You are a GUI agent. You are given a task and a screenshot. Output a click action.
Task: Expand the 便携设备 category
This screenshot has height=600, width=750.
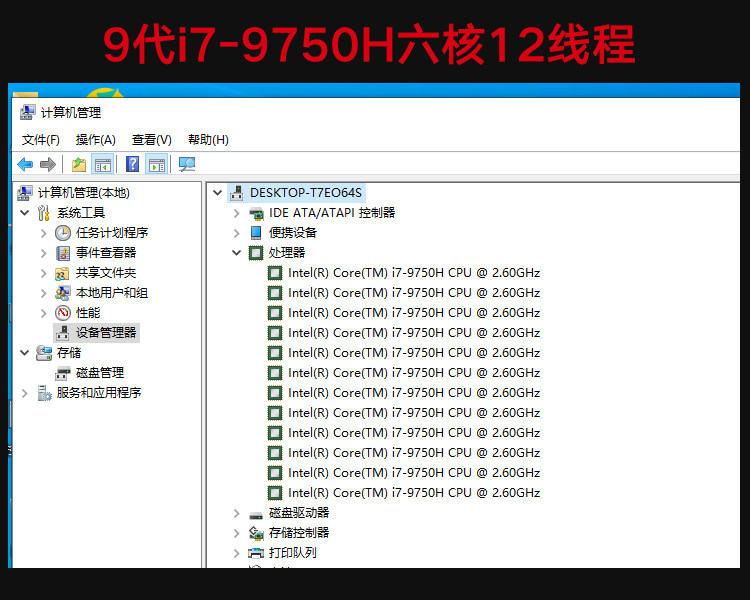pos(236,233)
